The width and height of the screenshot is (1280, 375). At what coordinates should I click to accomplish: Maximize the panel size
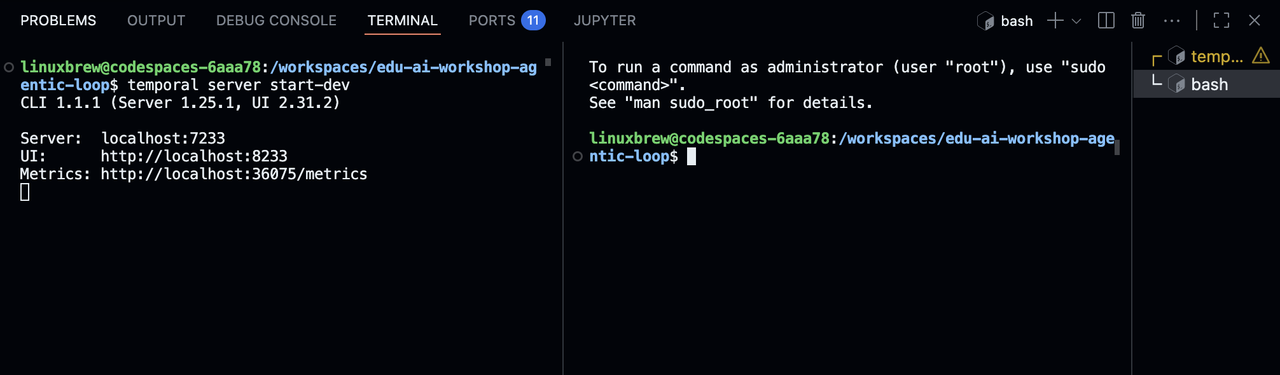(x=1221, y=20)
